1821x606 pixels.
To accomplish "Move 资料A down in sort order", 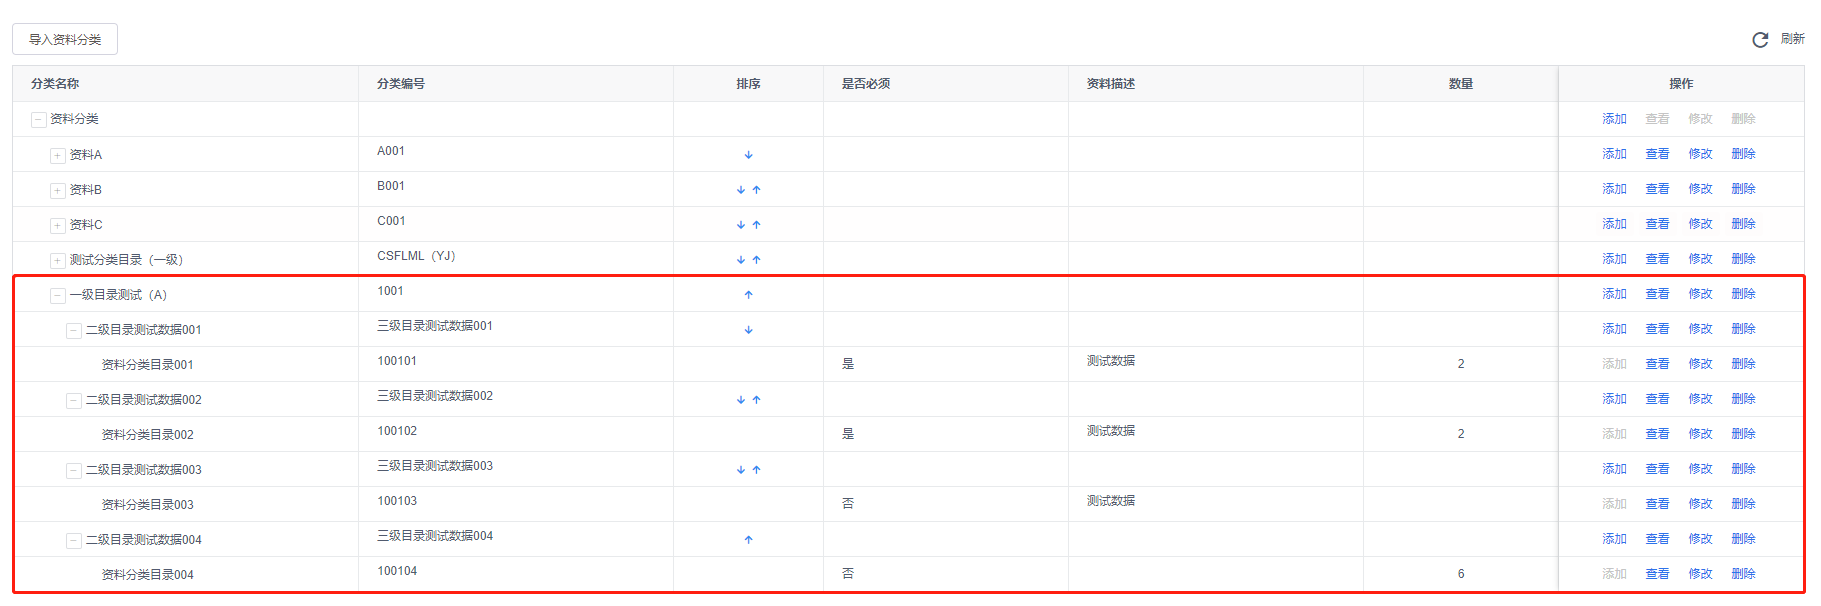I will 748,155.
